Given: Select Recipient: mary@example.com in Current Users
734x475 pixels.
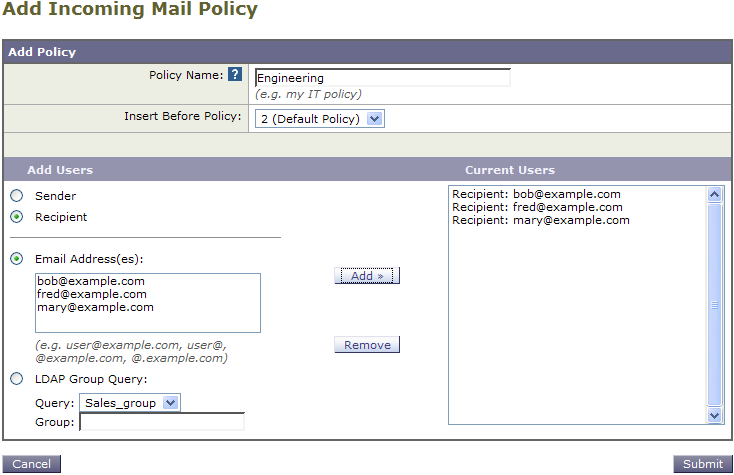Looking at the screenshot, I should click(541, 220).
